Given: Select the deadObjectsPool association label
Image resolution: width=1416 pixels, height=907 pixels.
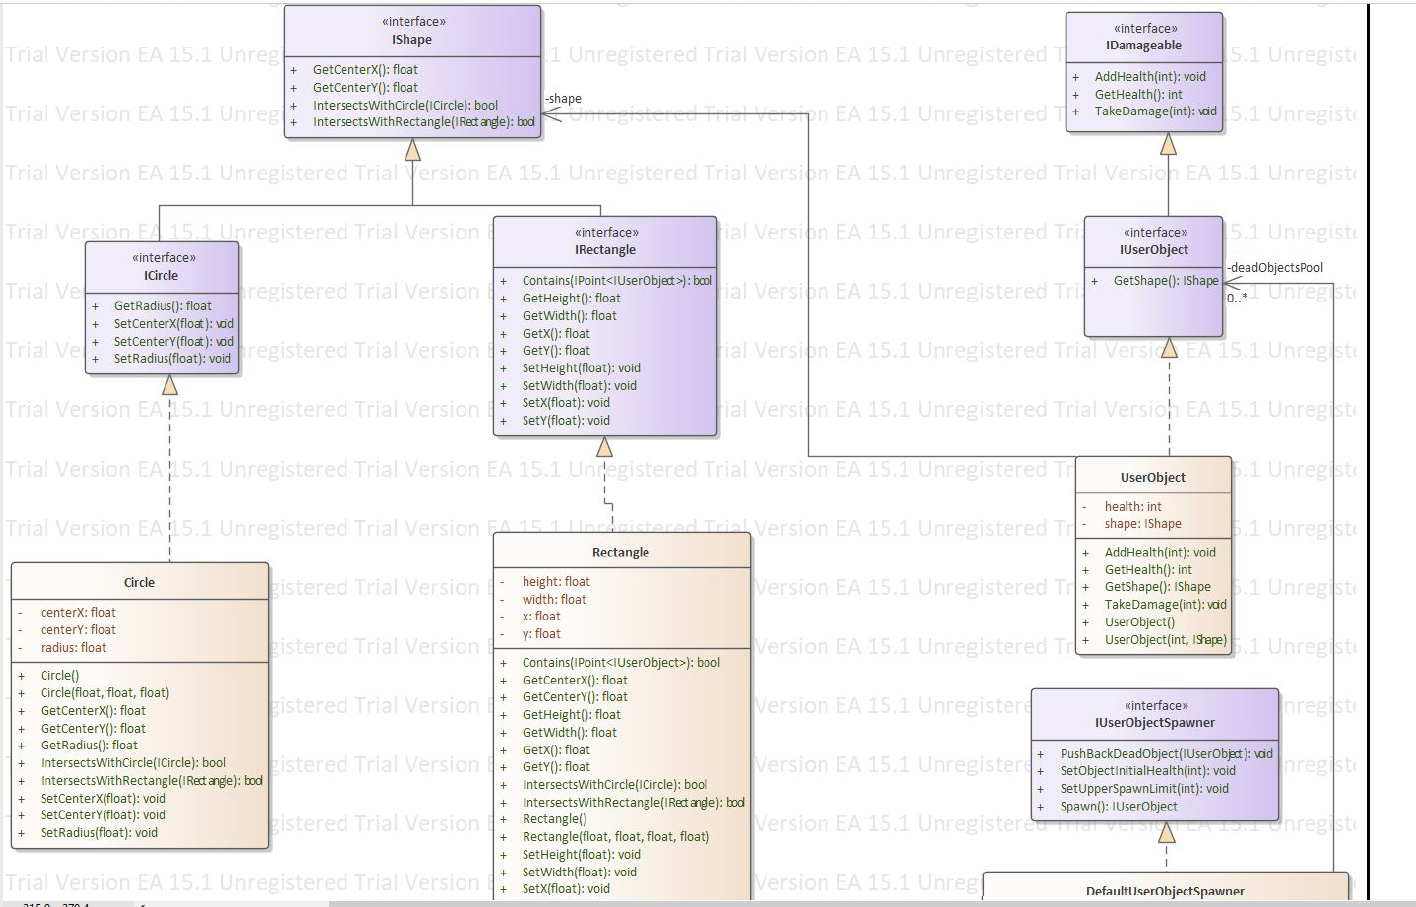Looking at the screenshot, I should (1275, 268).
